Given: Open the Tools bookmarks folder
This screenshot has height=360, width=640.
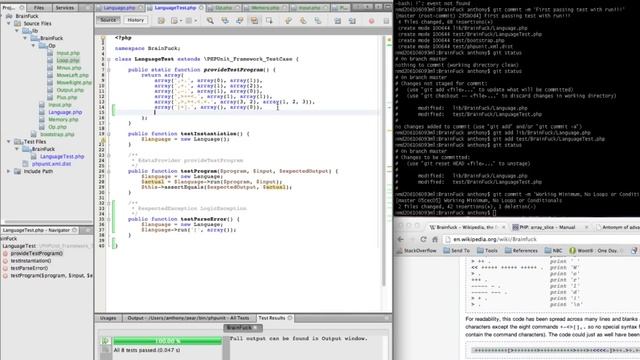Looking at the screenshot, I should coord(487,251).
